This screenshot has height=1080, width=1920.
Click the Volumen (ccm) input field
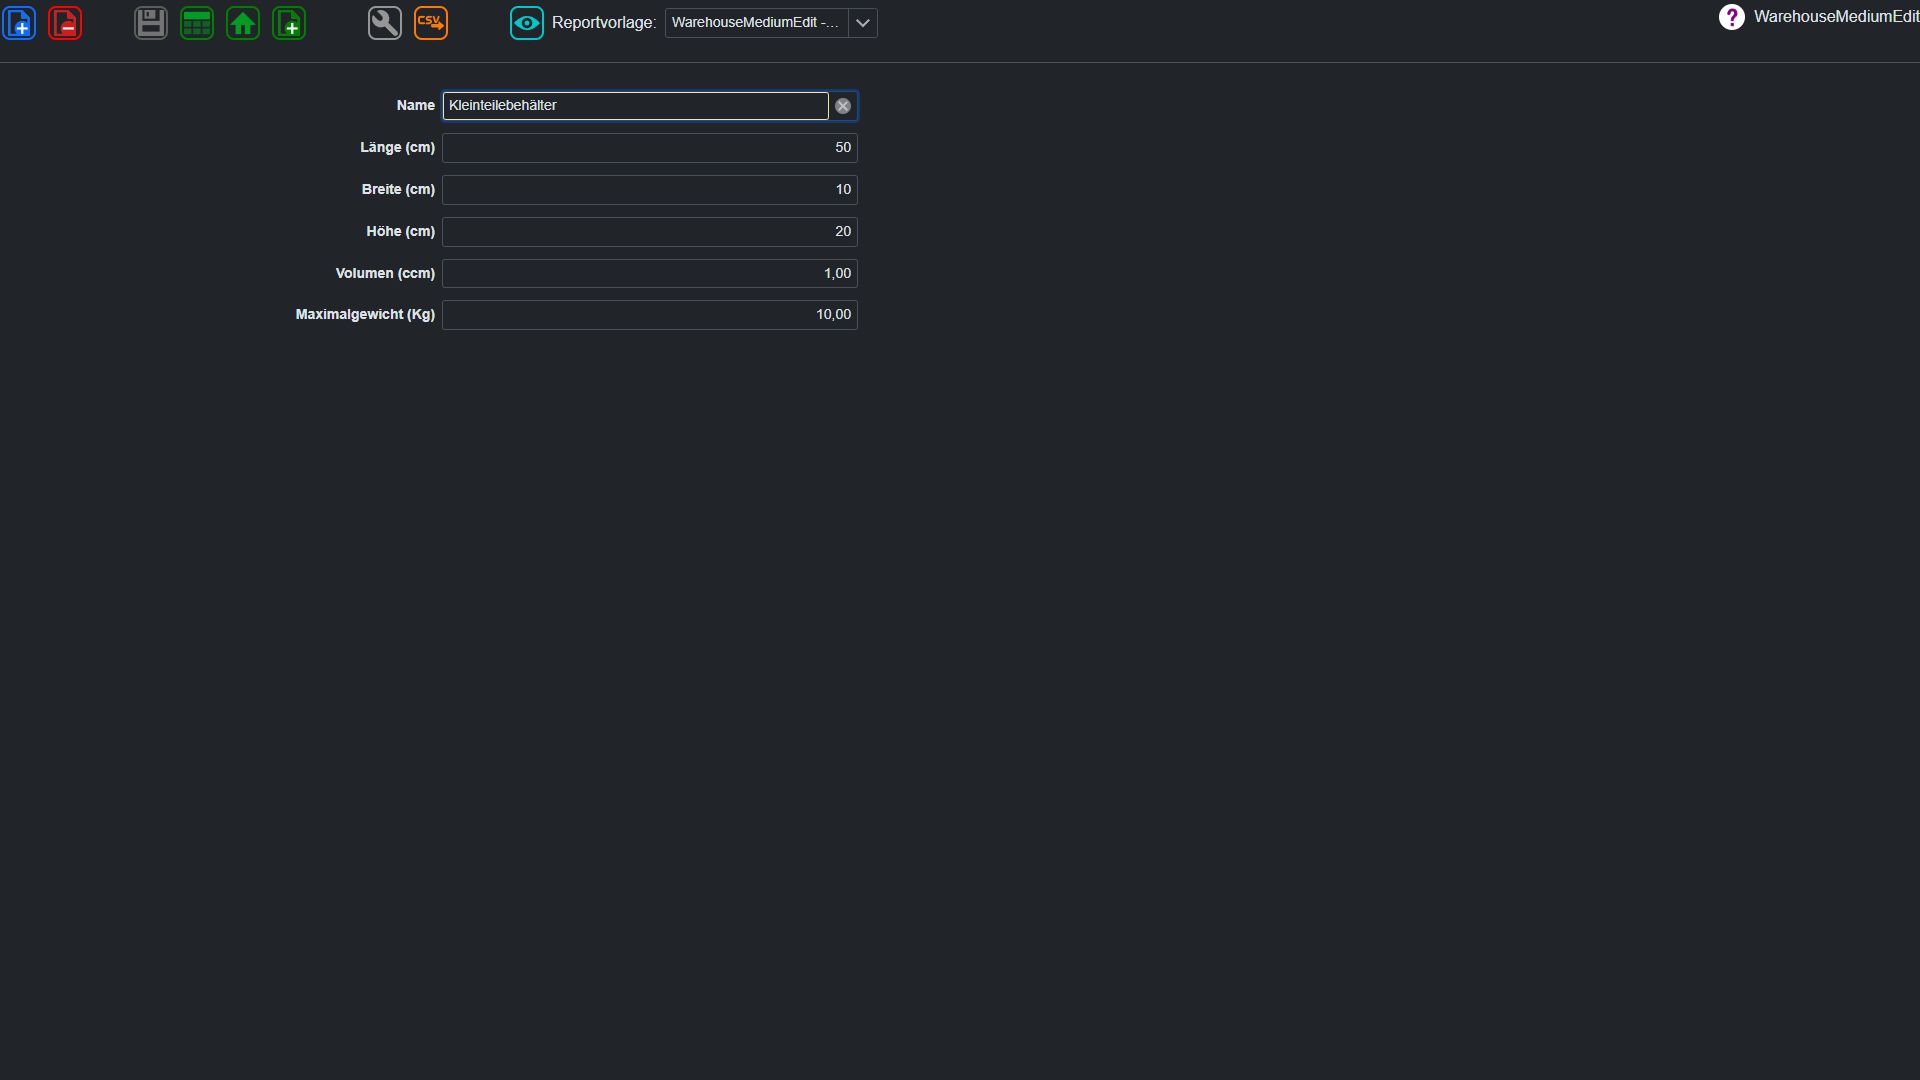tap(650, 274)
